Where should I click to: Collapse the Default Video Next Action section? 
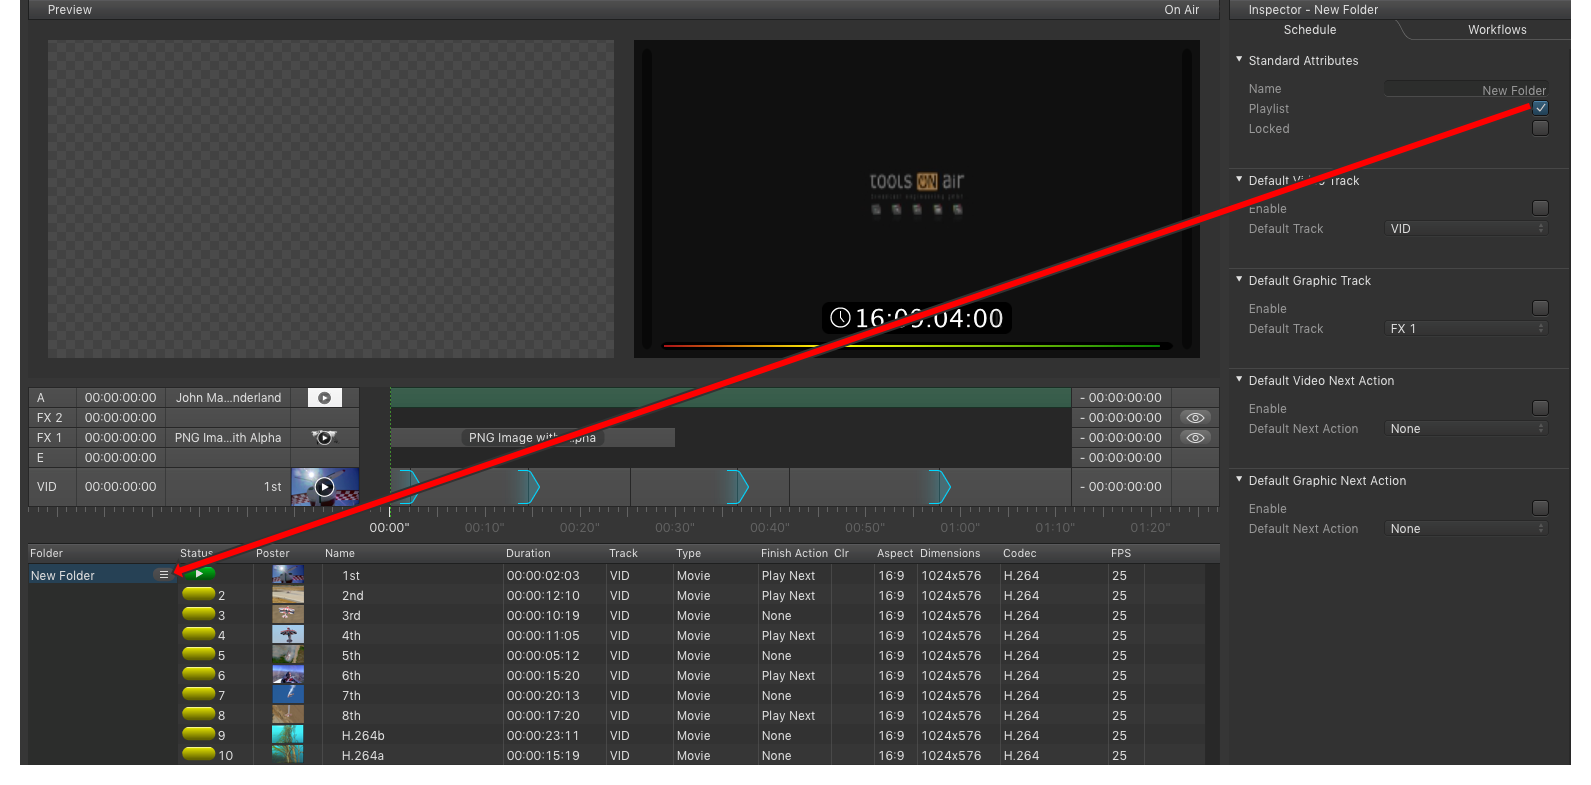coord(1239,380)
